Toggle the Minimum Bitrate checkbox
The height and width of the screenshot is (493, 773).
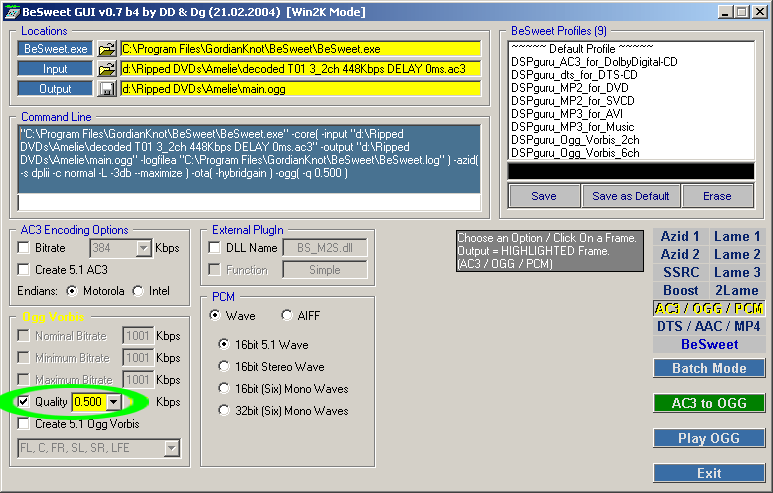click(x=23, y=357)
